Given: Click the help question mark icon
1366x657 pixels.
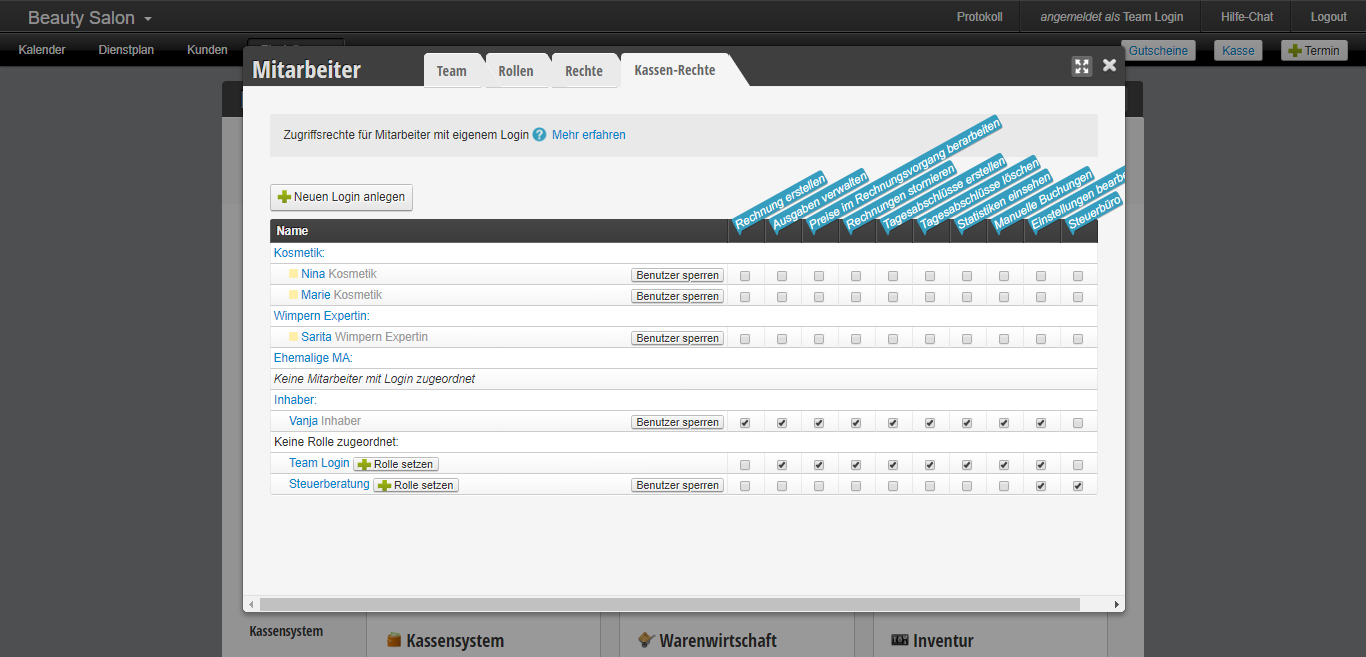Looking at the screenshot, I should (x=540, y=135).
